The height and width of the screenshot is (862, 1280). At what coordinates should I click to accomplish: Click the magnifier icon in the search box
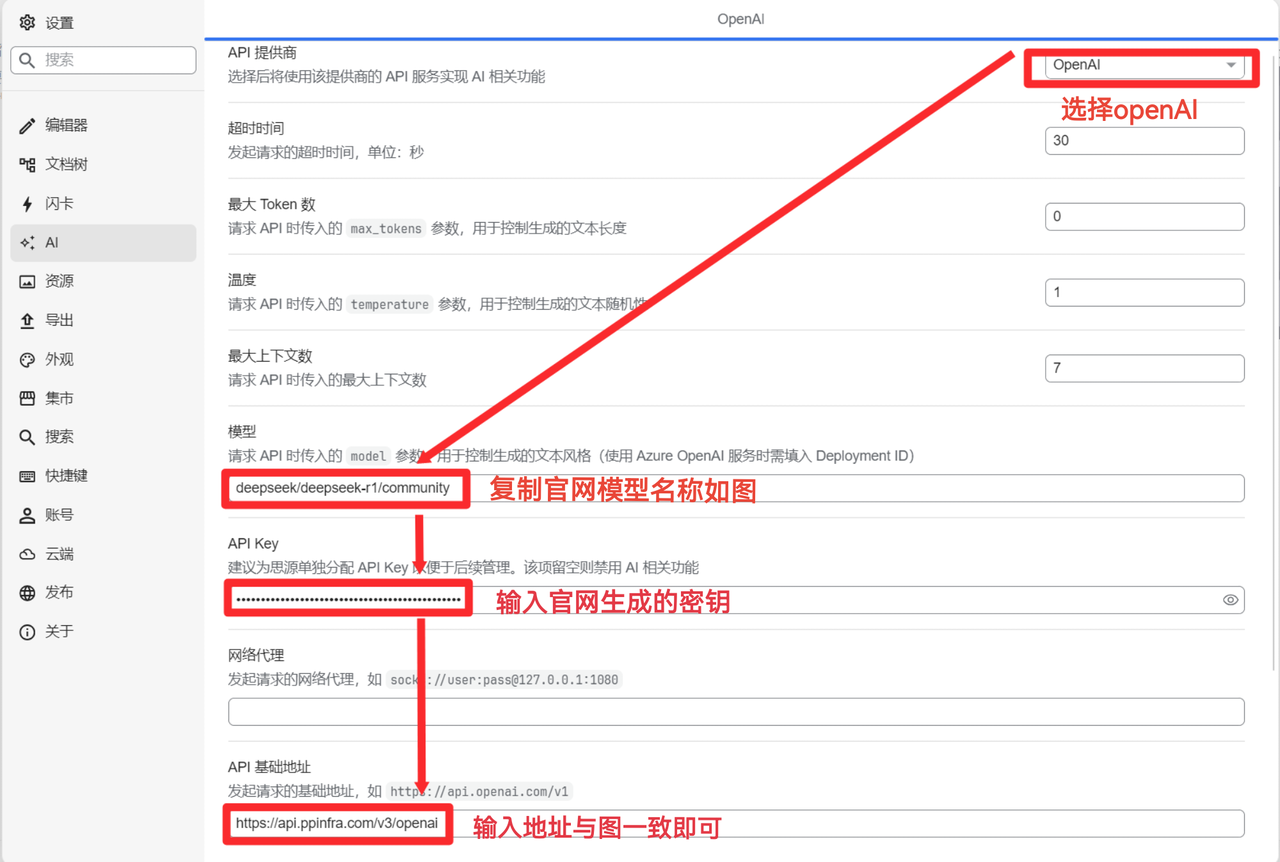coord(28,60)
